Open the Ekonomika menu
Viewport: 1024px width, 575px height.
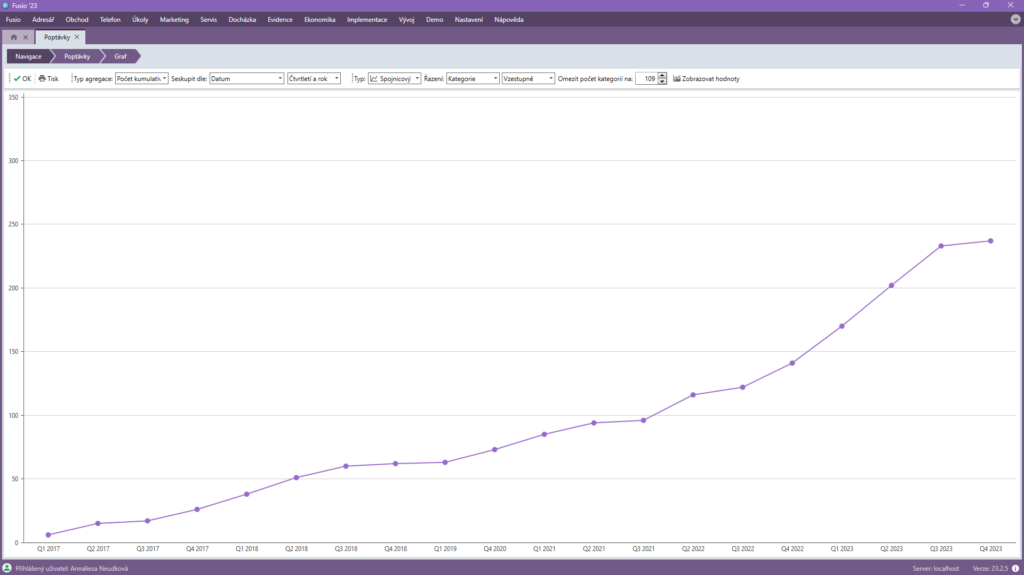point(320,19)
